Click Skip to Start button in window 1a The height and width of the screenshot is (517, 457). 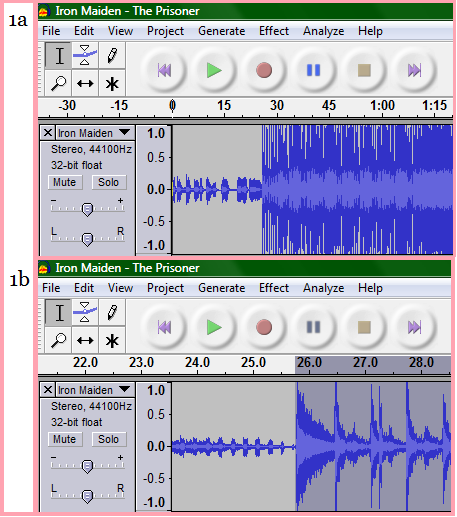[x=164, y=70]
